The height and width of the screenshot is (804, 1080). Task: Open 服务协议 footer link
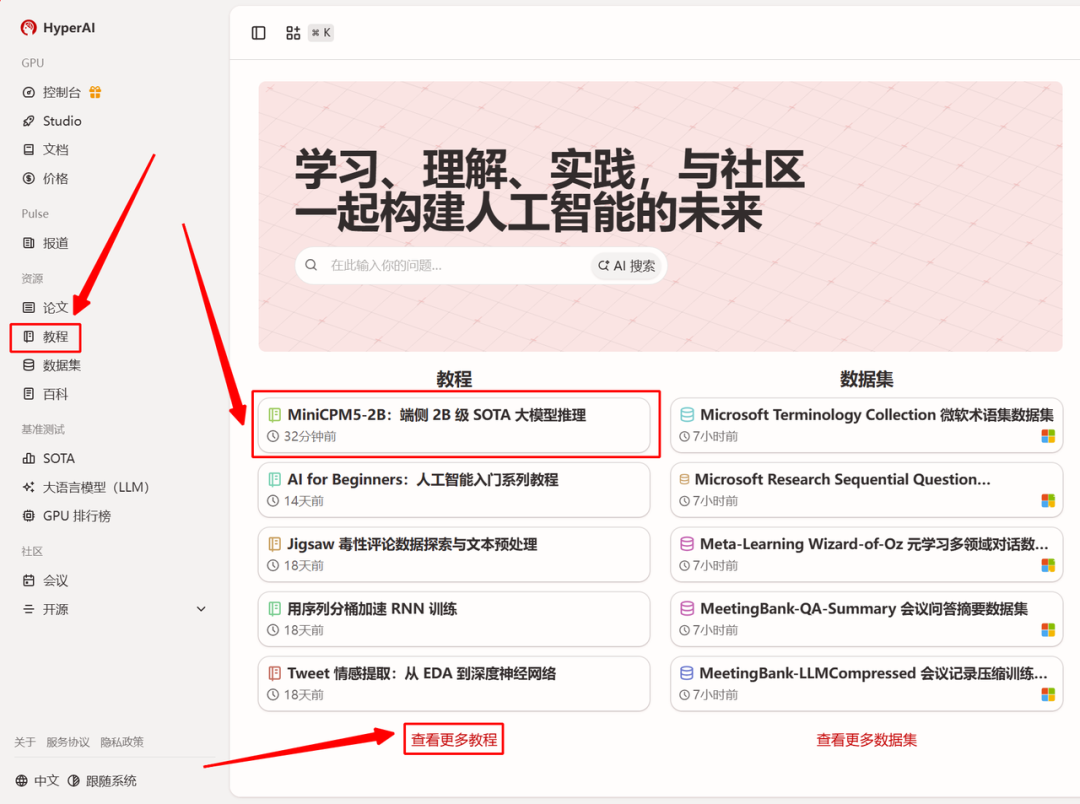[68, 742]
